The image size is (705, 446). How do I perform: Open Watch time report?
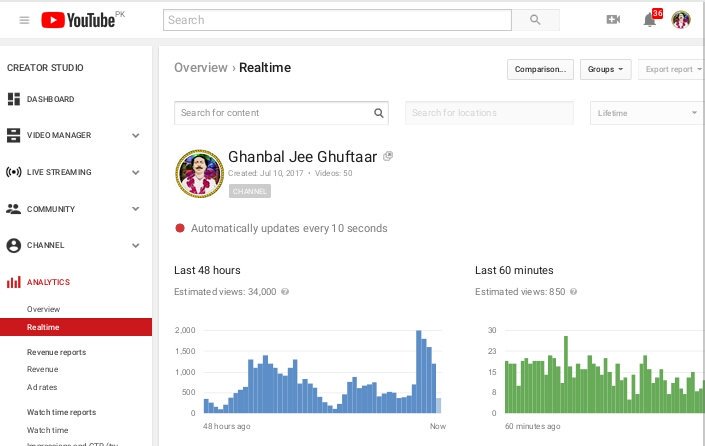point(47,430)
